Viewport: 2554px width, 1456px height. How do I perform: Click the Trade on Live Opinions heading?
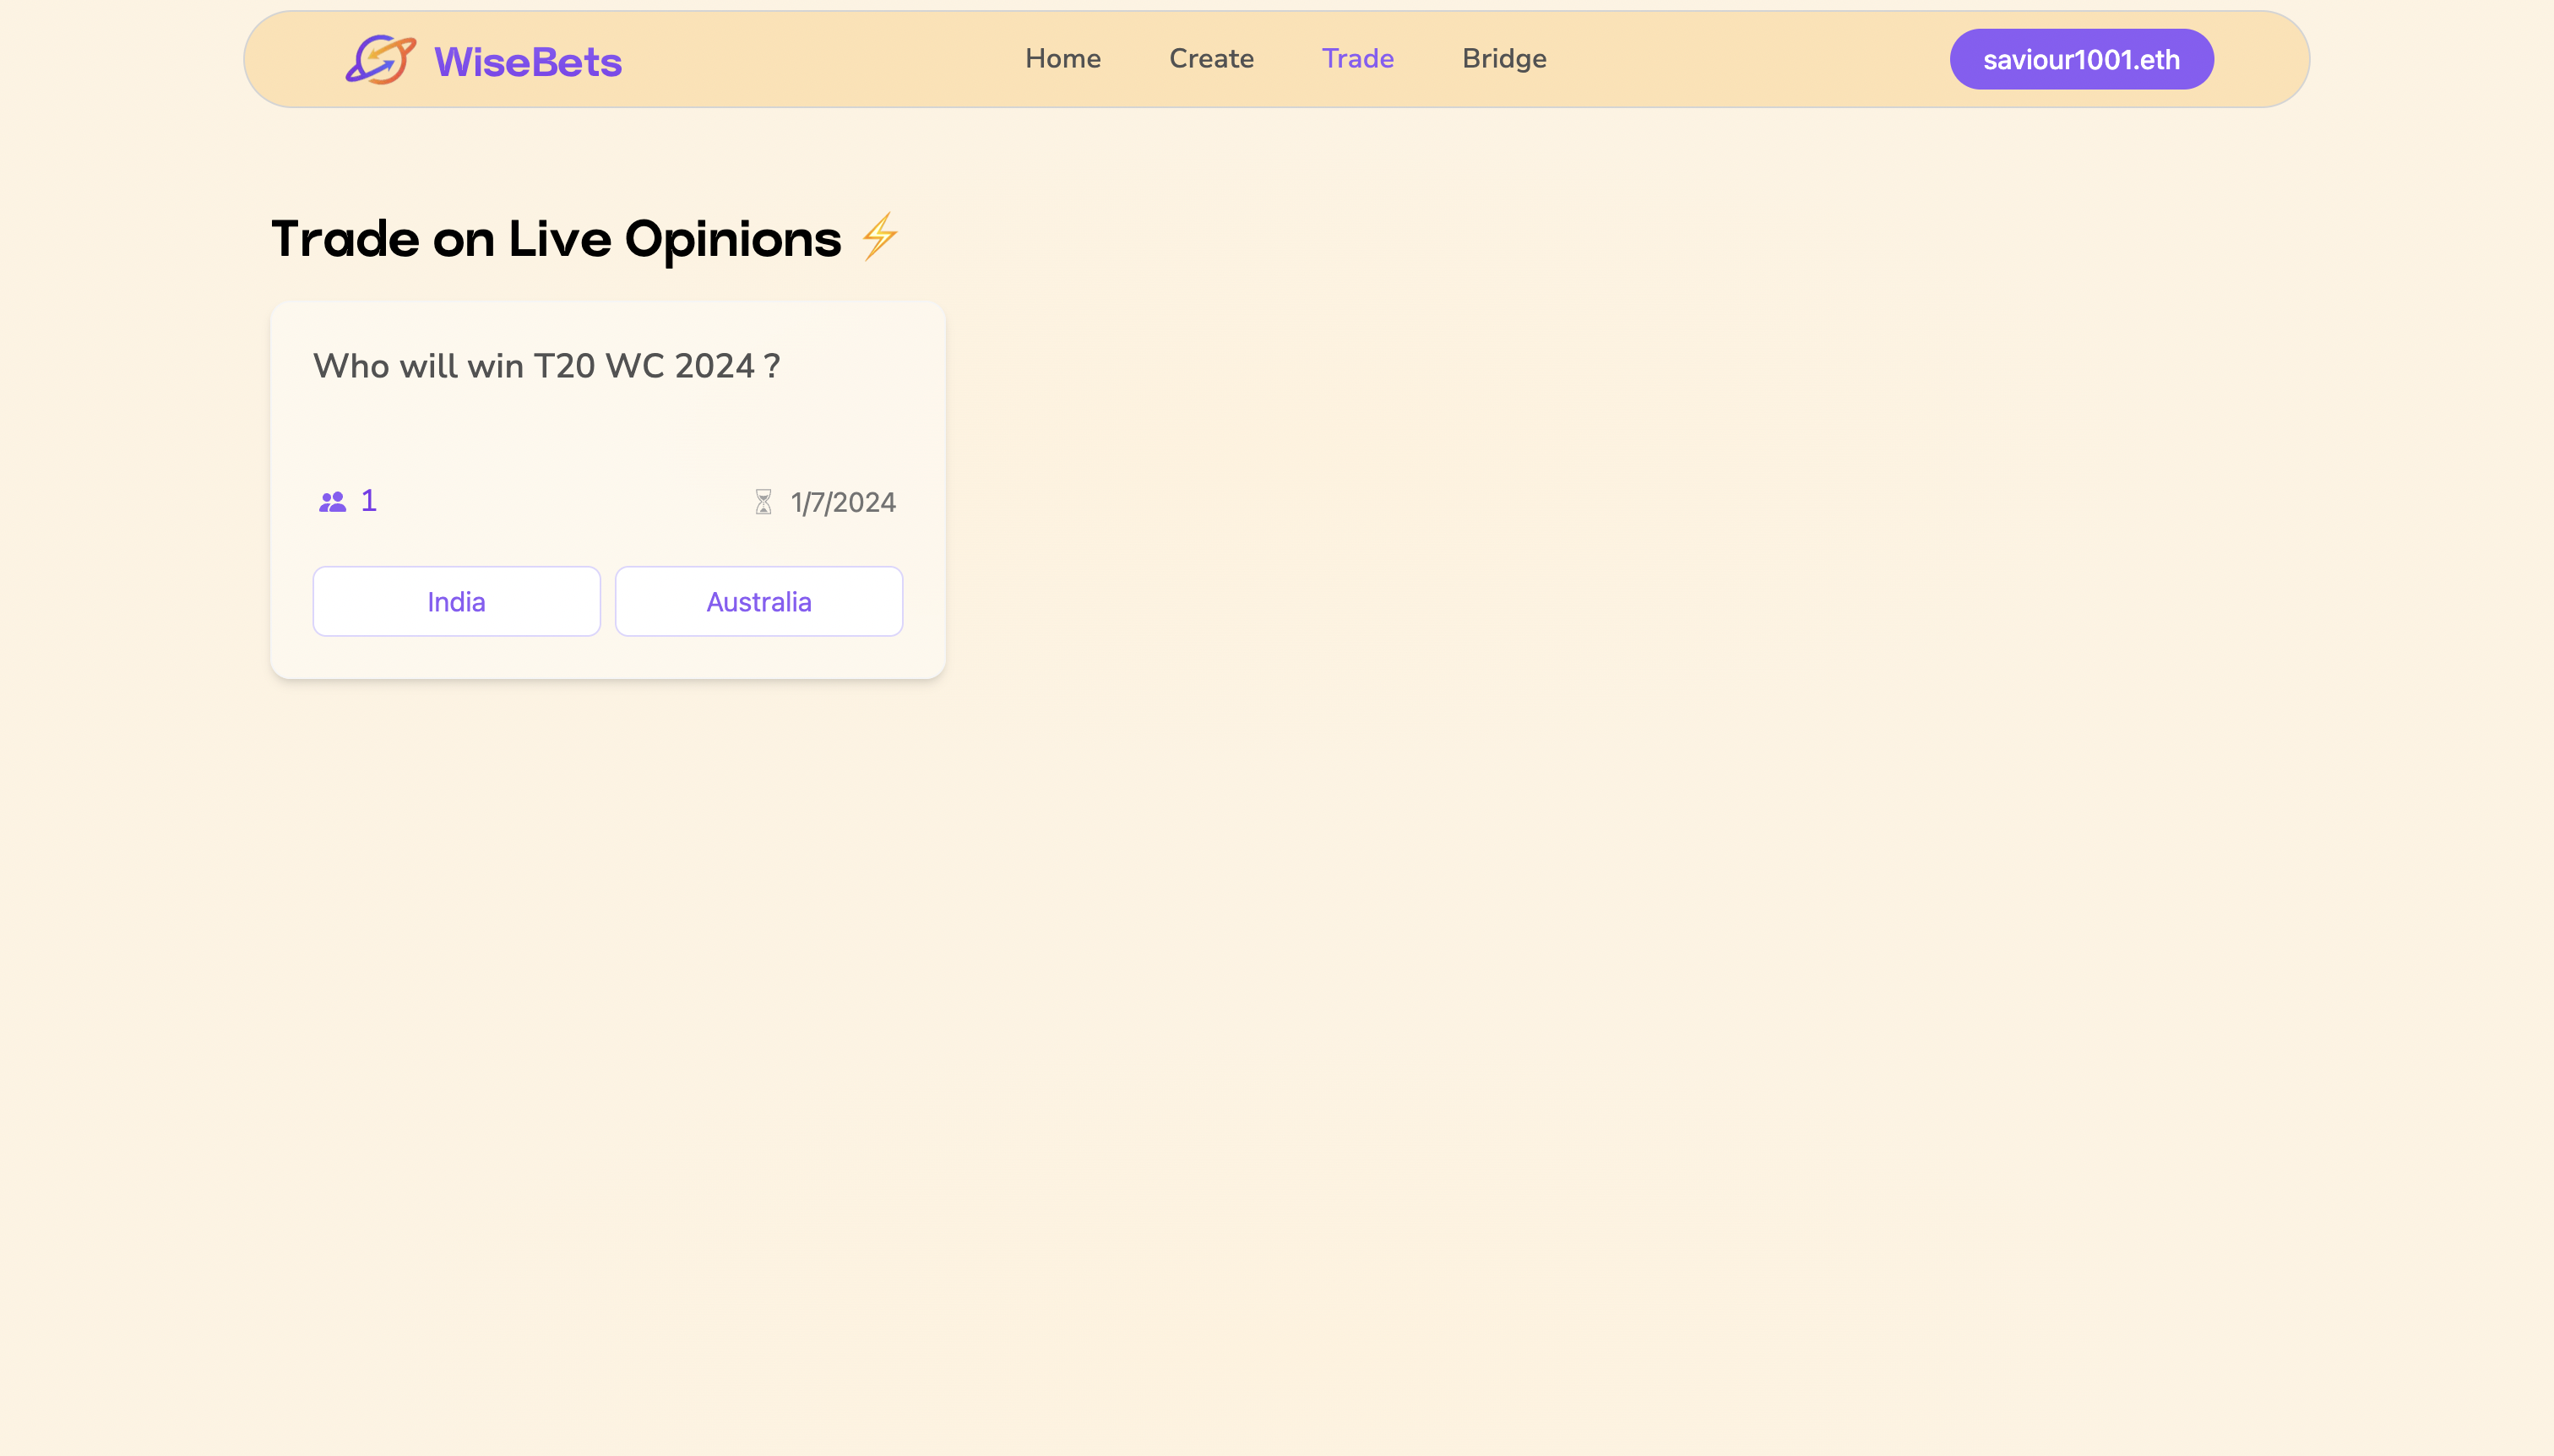[x=556, y=239]
